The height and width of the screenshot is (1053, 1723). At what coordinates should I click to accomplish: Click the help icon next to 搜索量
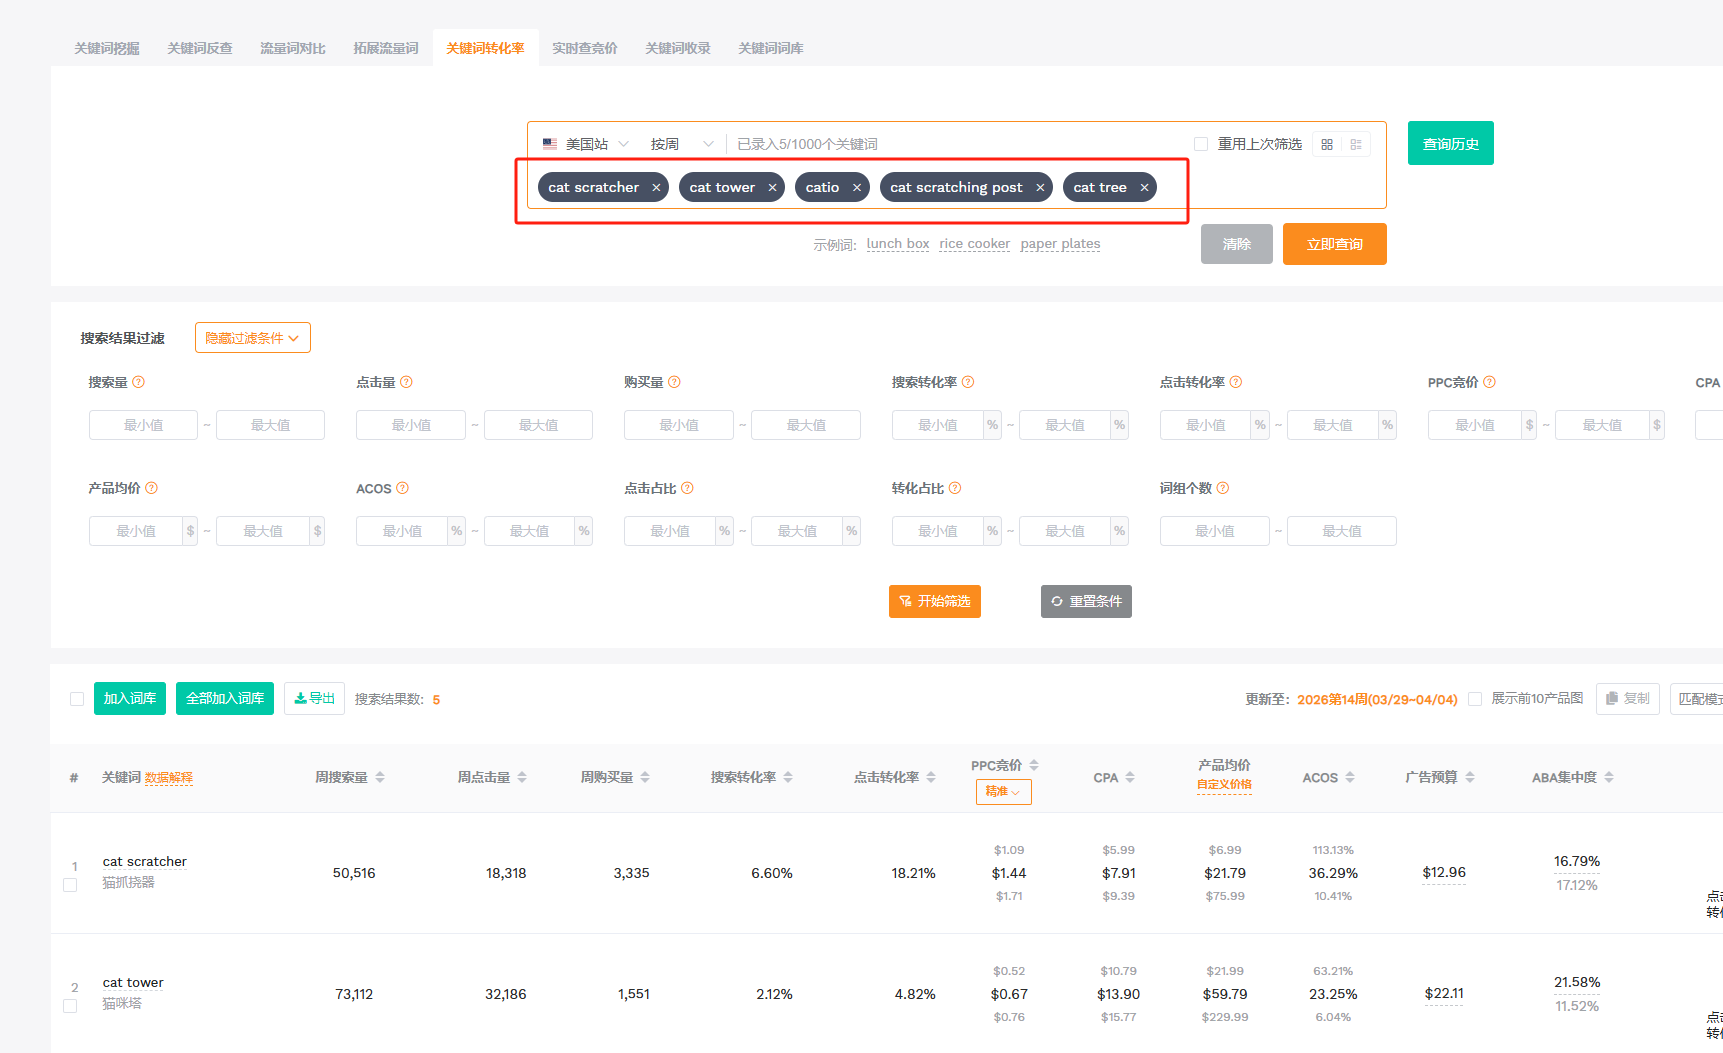point(139,382)
